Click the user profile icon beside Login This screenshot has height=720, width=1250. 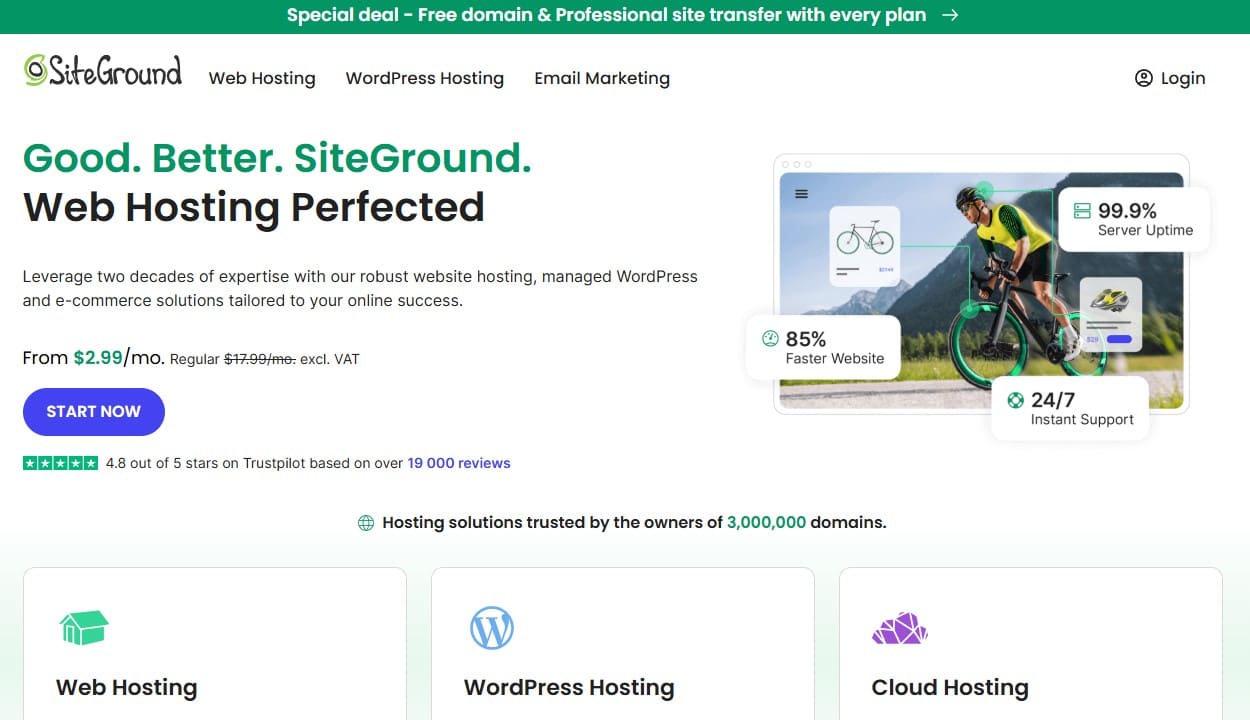[1144, 78]
